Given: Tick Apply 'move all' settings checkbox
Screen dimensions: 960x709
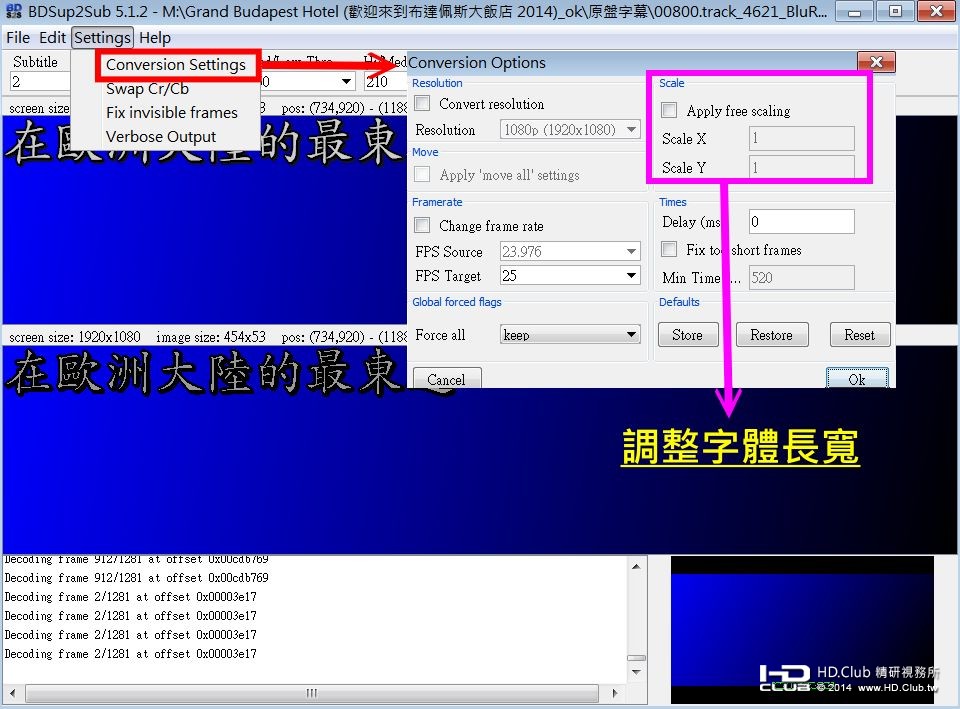Looking at the screenshot, I should (x=422, y=174).
